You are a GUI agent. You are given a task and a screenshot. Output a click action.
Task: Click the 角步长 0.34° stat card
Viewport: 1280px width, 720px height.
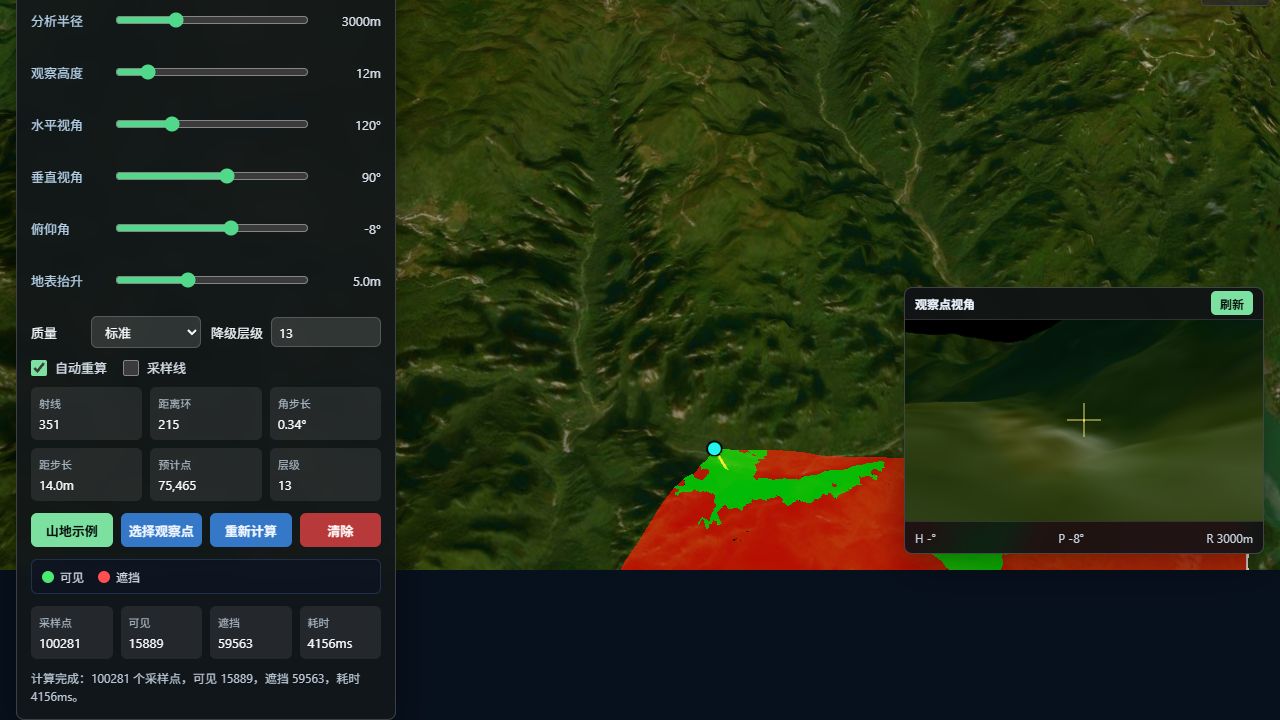tap(325, 413)
